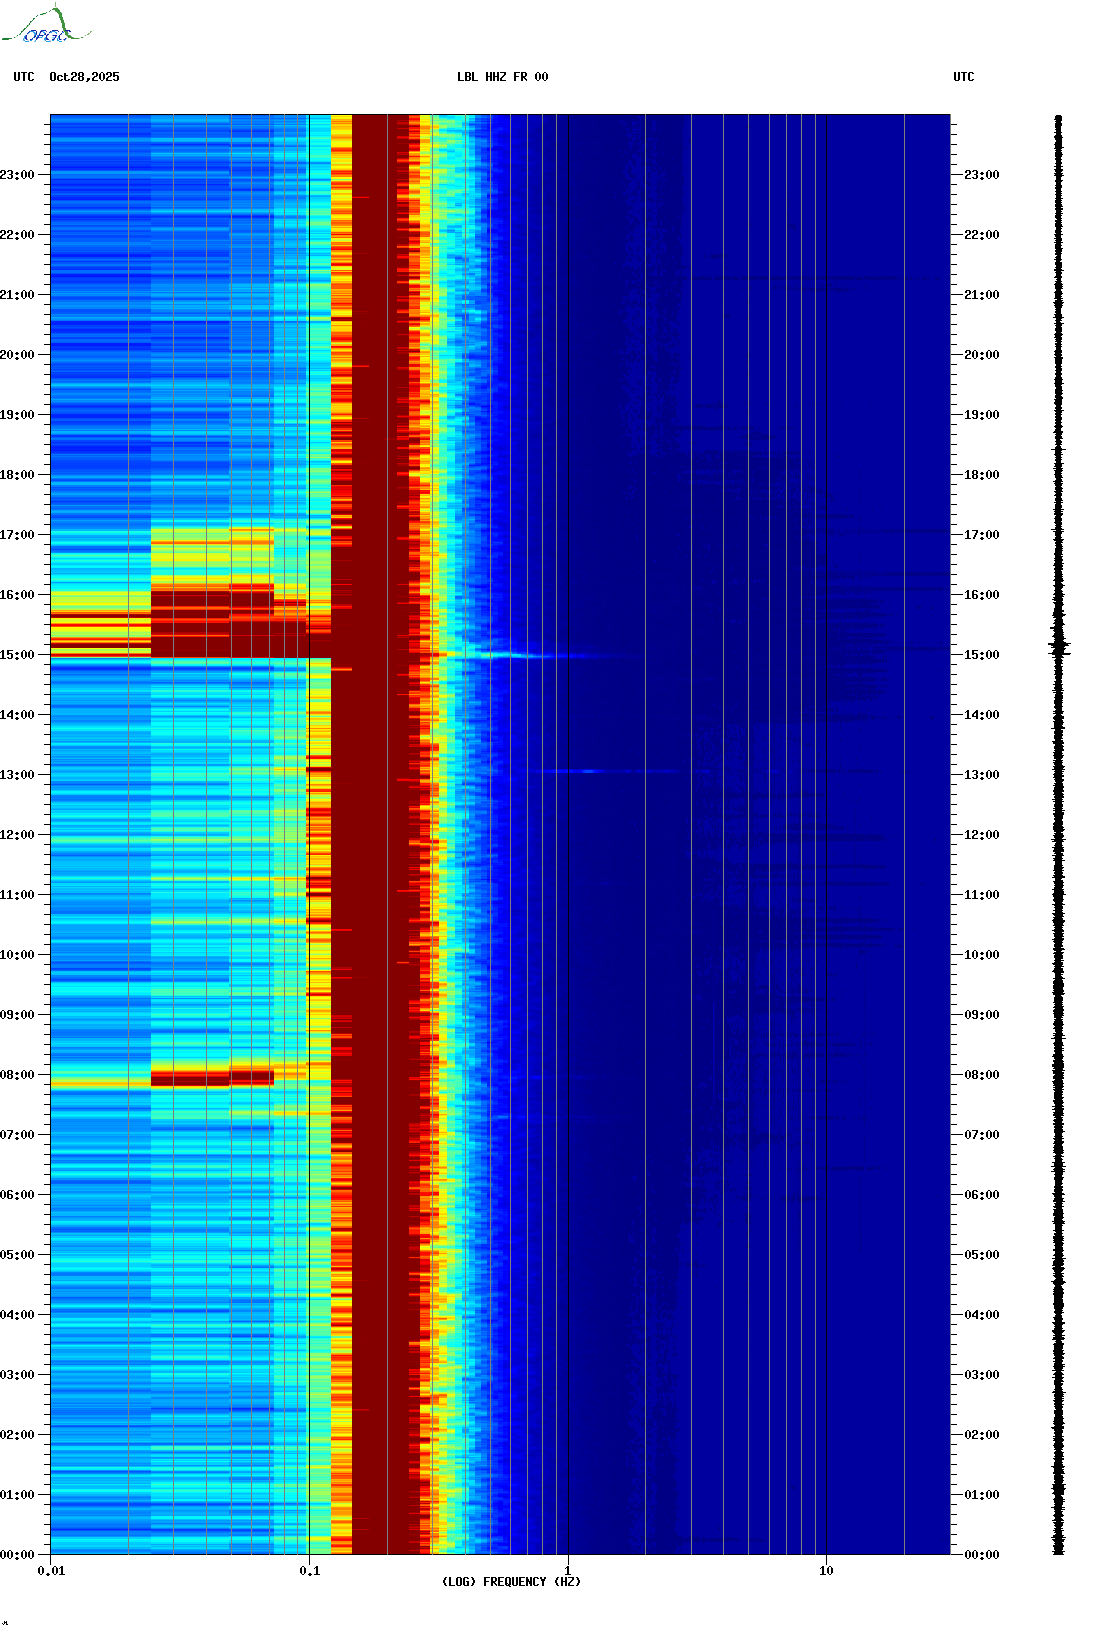Click the OFGC logo at top left

click(46, 25)
